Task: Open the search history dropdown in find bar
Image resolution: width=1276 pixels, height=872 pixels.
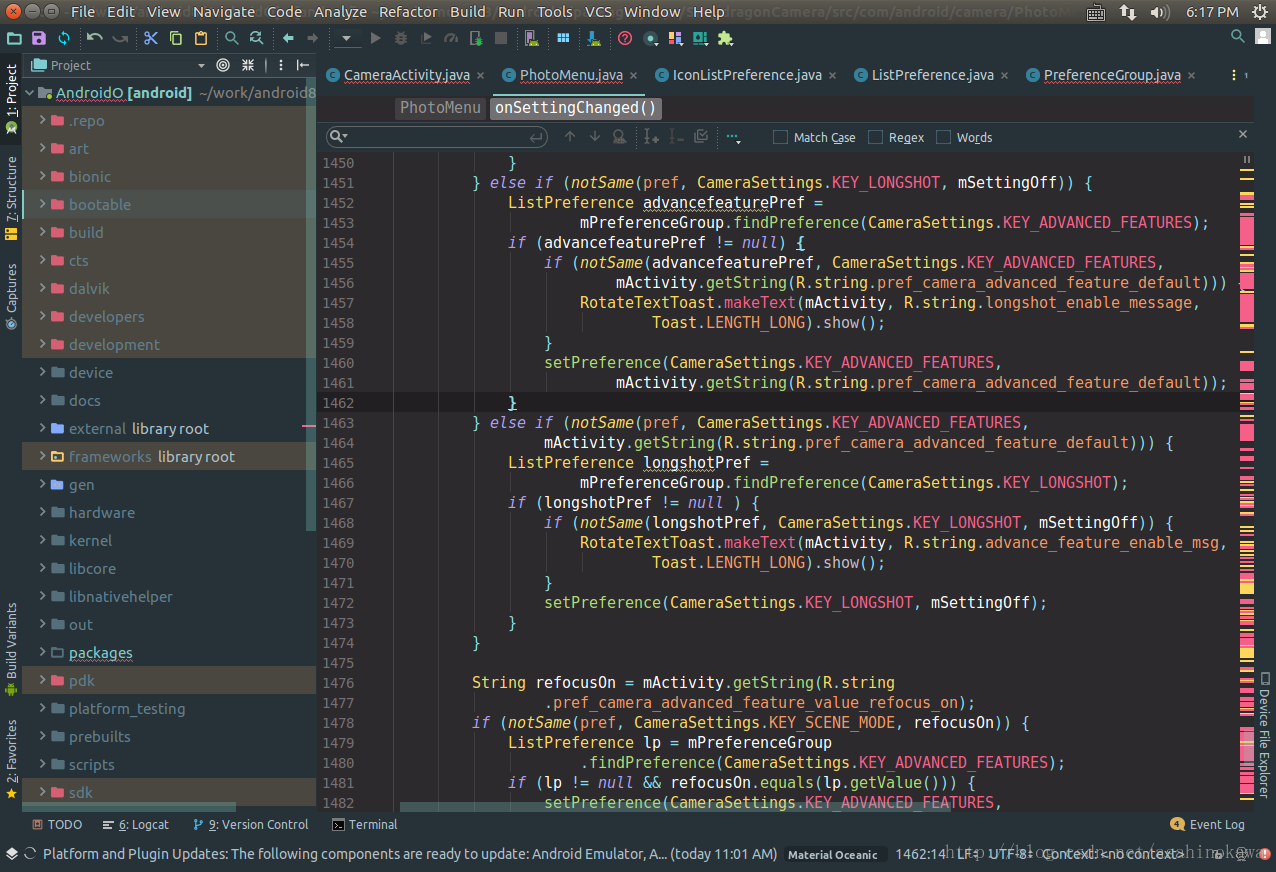Action: pyautogui.click(x=338, y=137)
